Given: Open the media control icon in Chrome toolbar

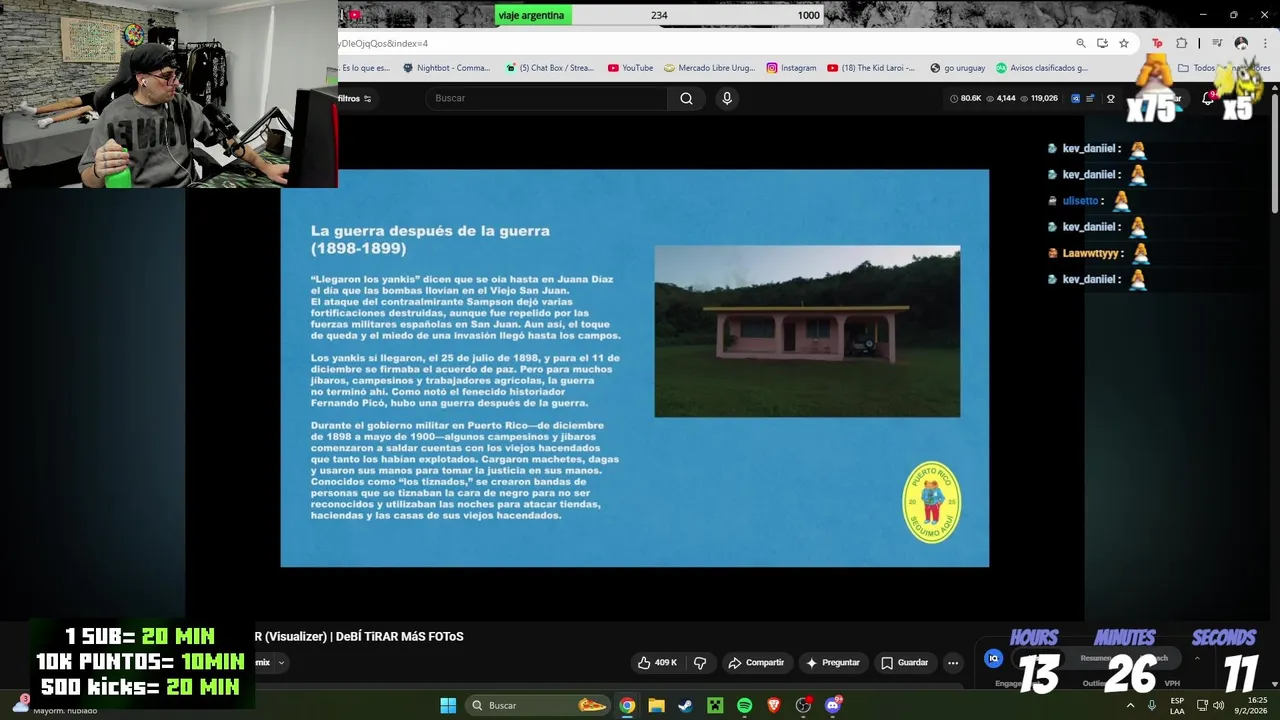Looking at the screenshot, I should click(x=1217, y=43).
